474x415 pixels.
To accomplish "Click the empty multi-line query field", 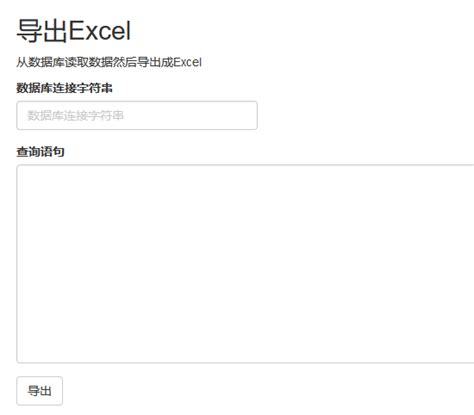I will (x=245, y=264).
